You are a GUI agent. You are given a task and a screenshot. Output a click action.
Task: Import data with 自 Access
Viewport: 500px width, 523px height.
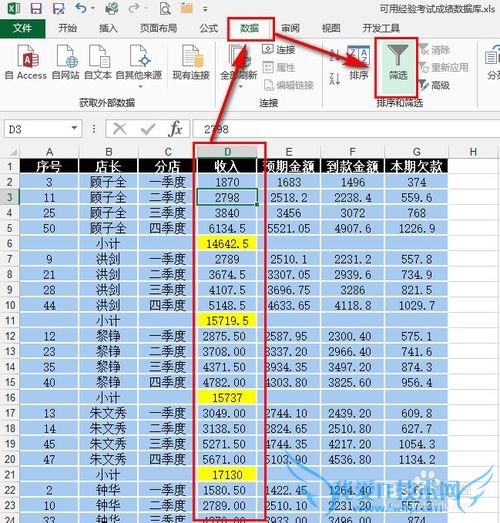coord(26,63)
